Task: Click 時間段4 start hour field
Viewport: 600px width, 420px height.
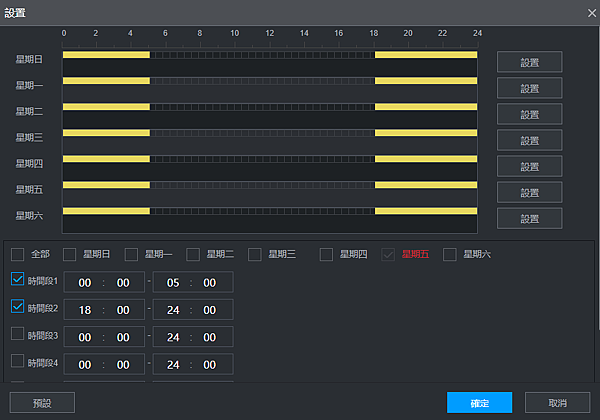Action: pos(85,365)
